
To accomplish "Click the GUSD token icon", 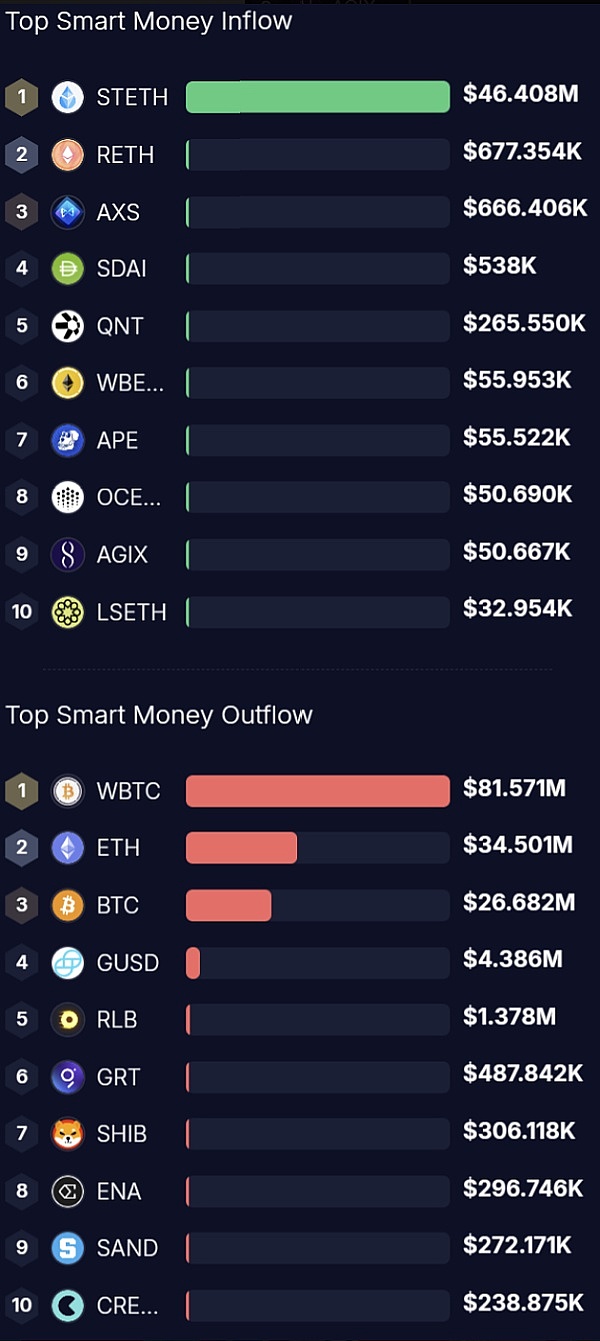I will 68,962.
